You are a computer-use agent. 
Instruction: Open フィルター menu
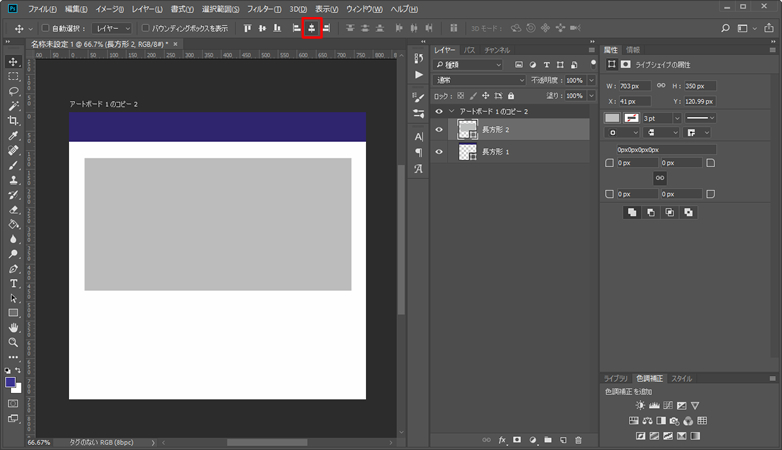pos(264,9)
